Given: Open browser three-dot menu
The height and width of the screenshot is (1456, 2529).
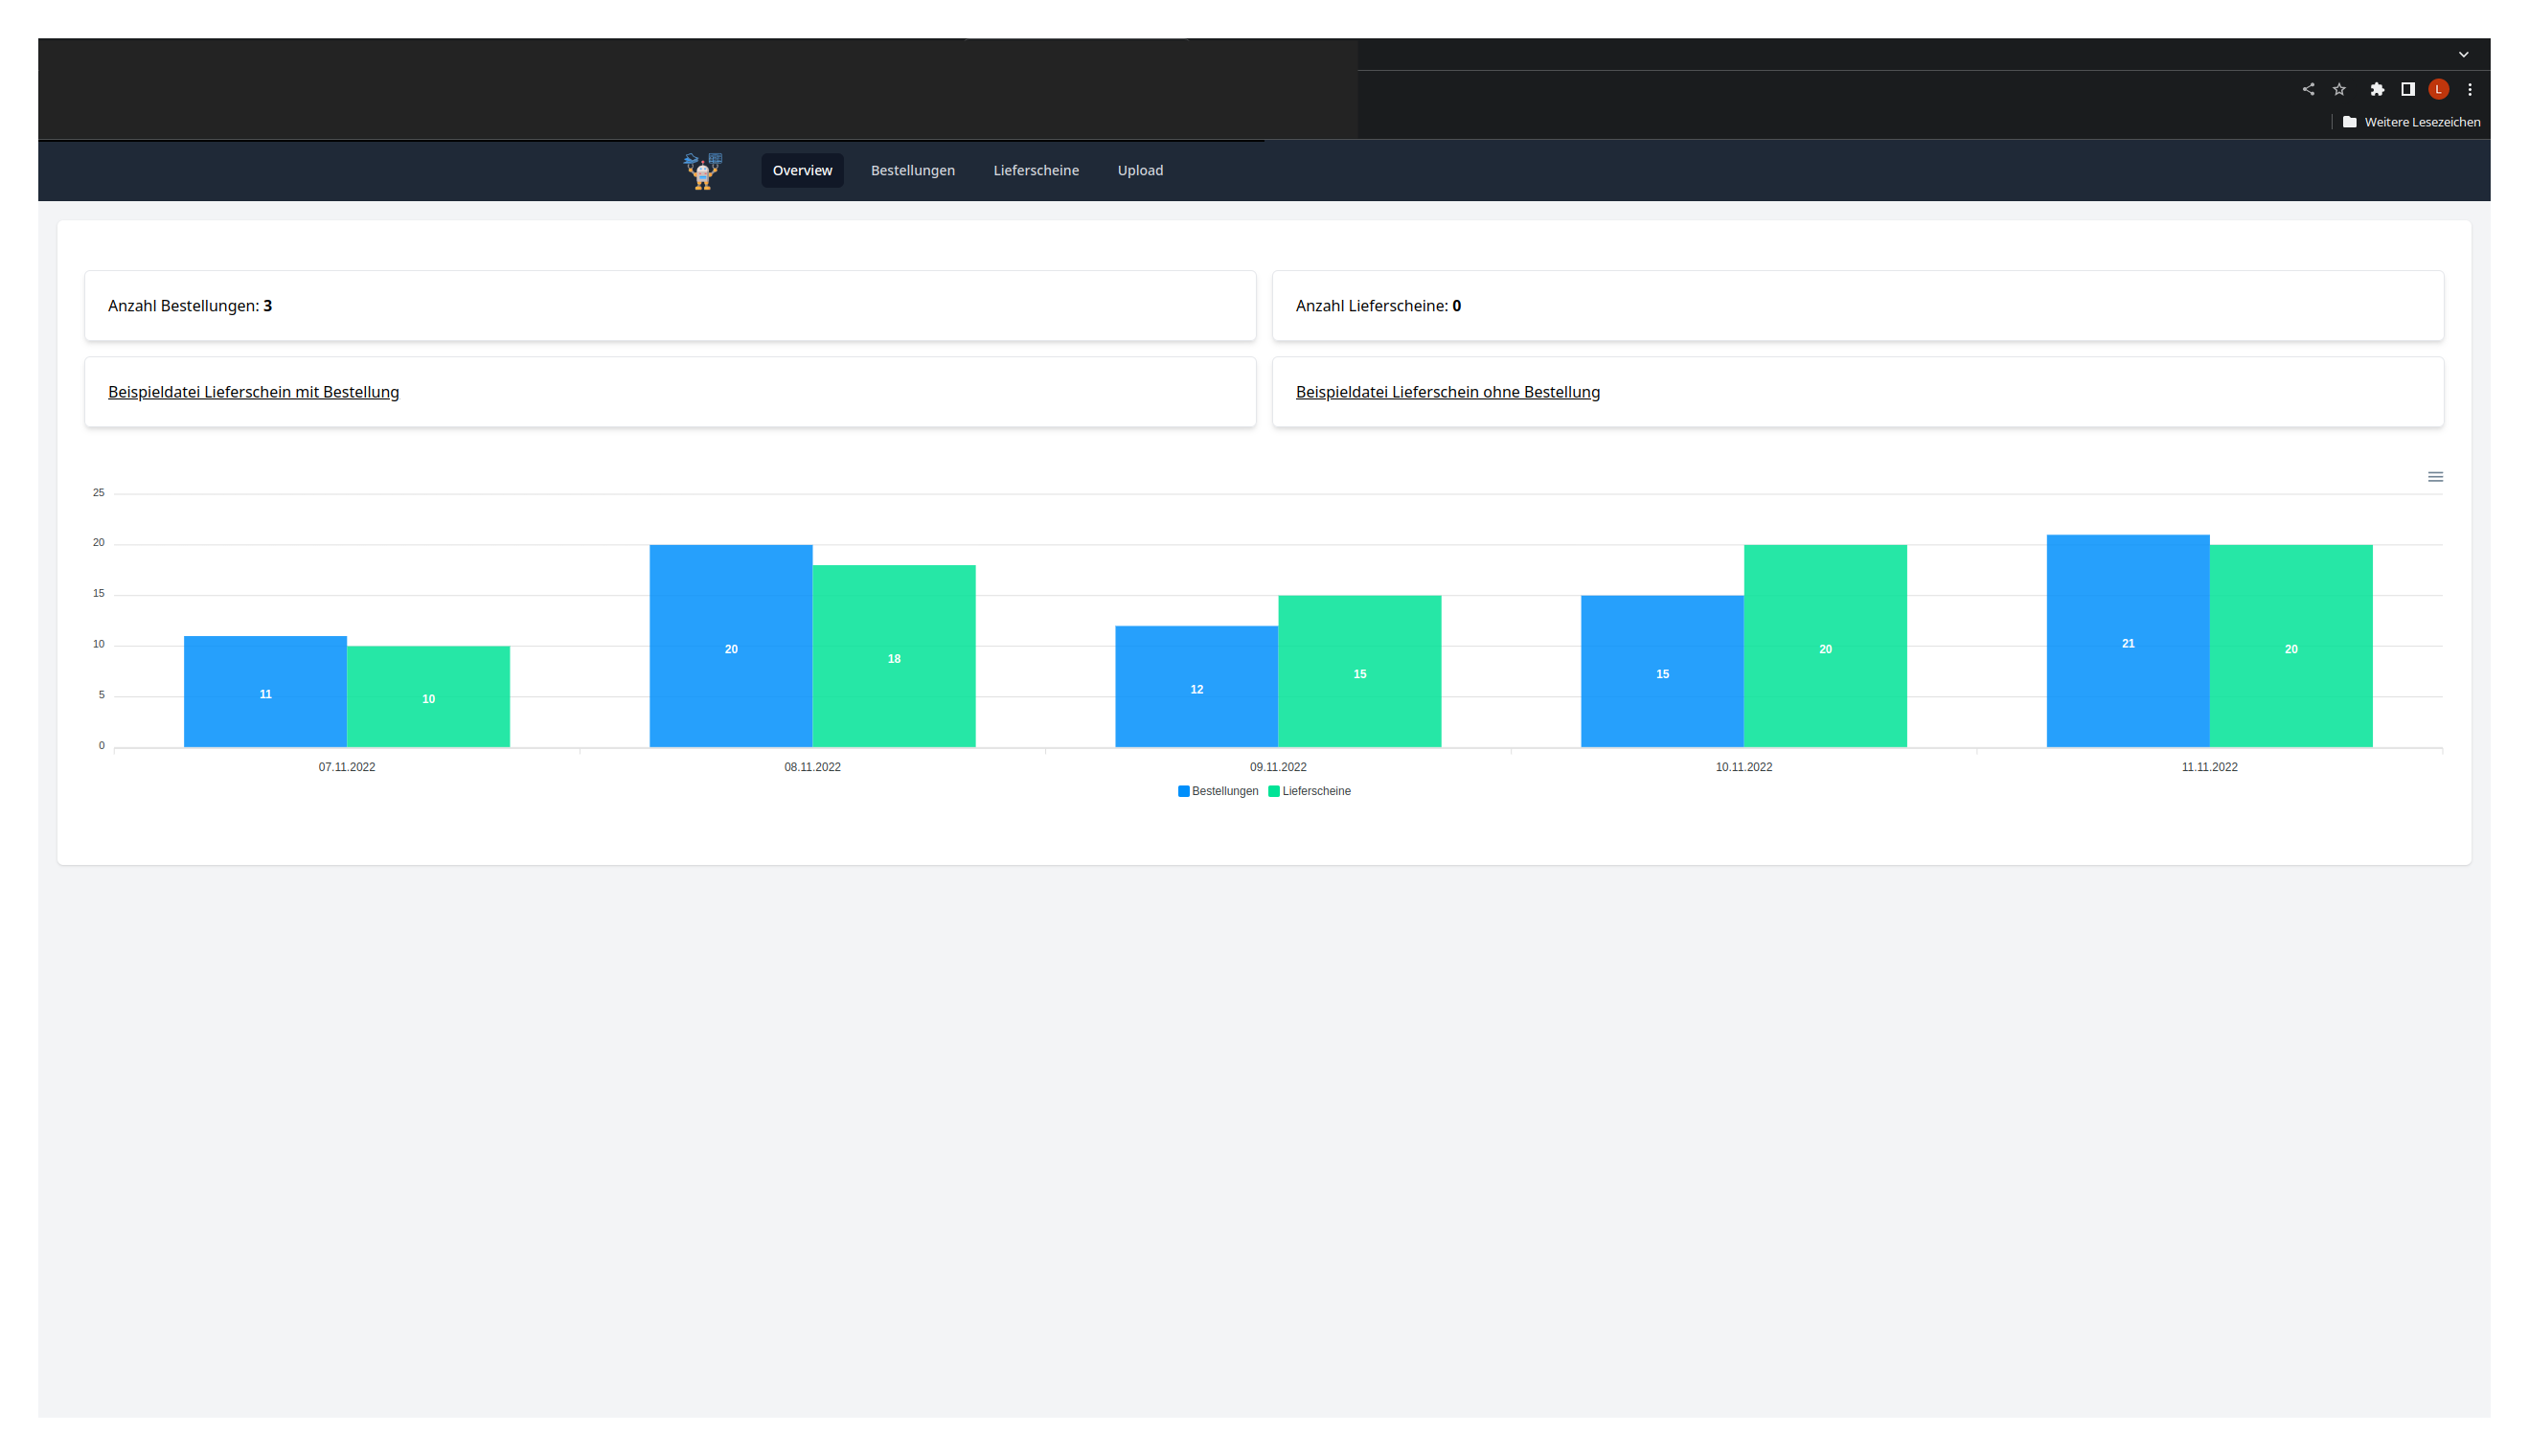Looking at the screenshot, I should [x=2470, y=89].
